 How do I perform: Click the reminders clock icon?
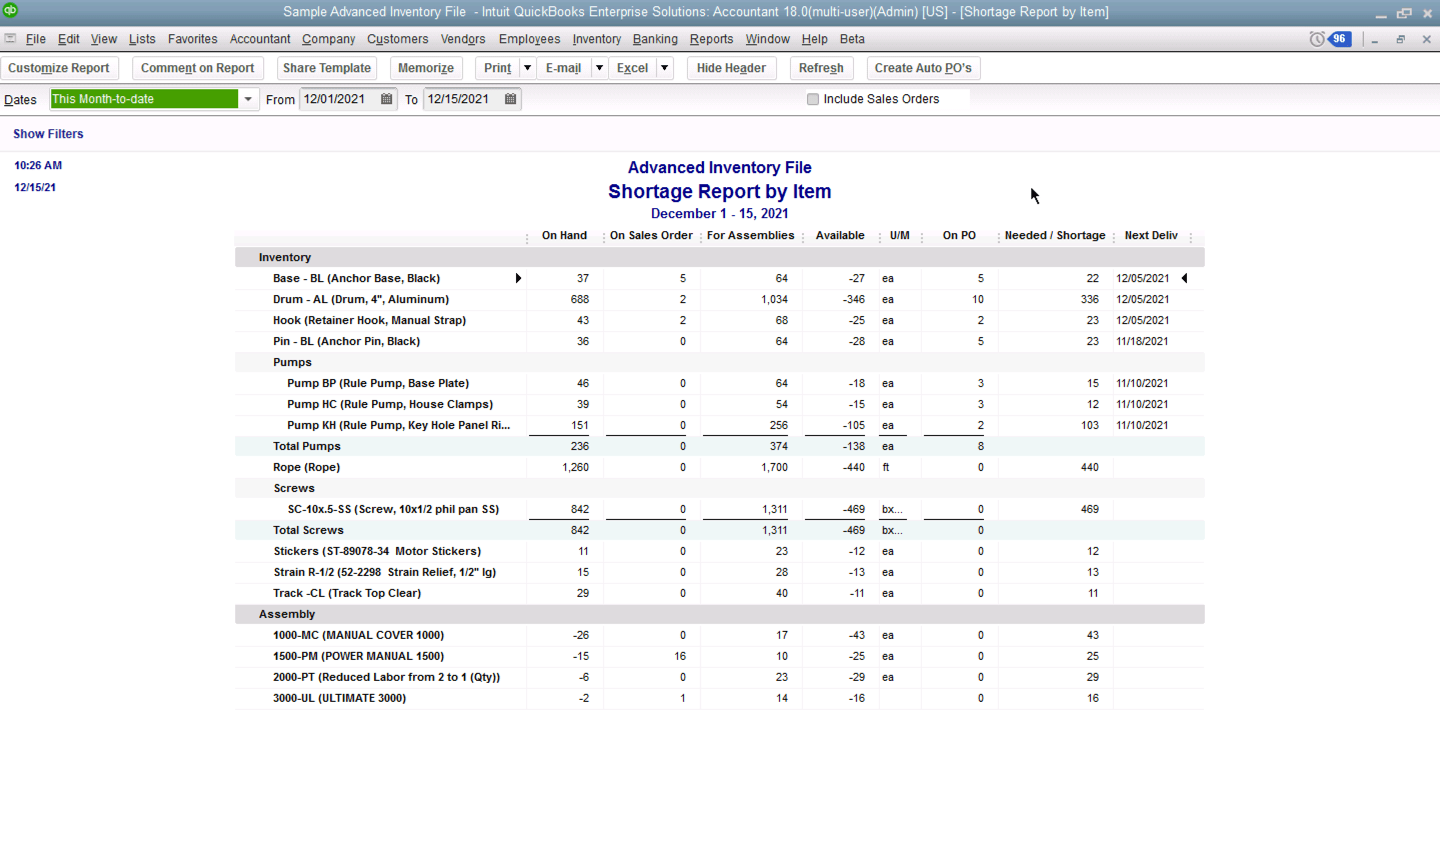pos(1317,39)
